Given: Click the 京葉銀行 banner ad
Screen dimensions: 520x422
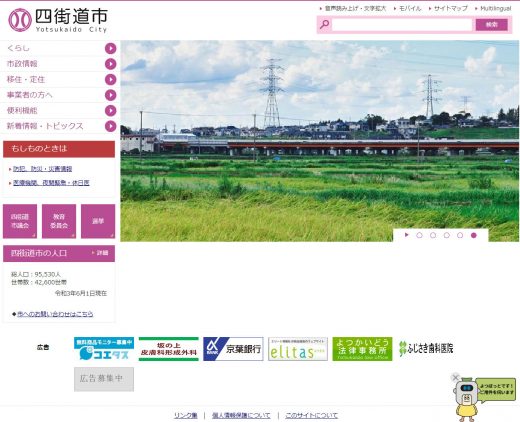Looking at the screenshot, I should tap(233, 349).
